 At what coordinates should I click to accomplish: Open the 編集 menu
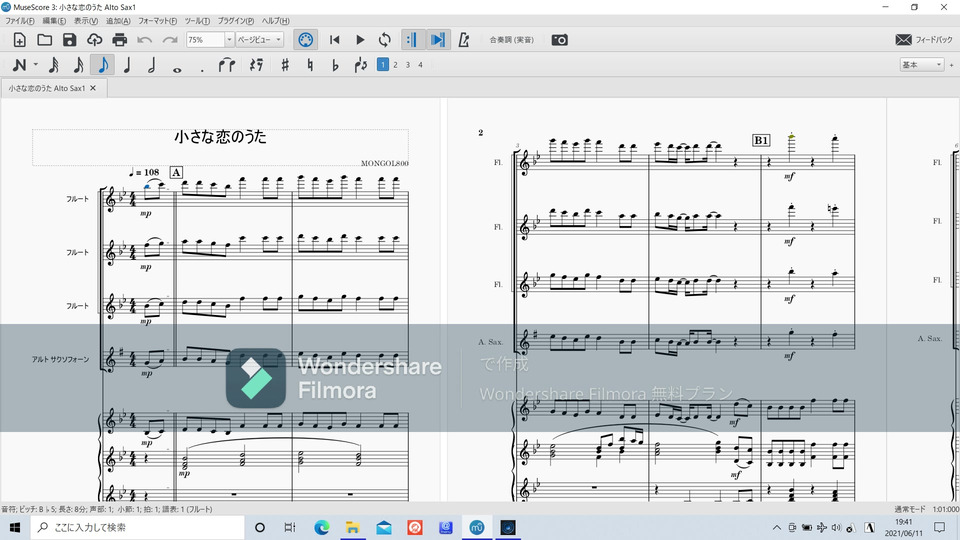point(54,21)
